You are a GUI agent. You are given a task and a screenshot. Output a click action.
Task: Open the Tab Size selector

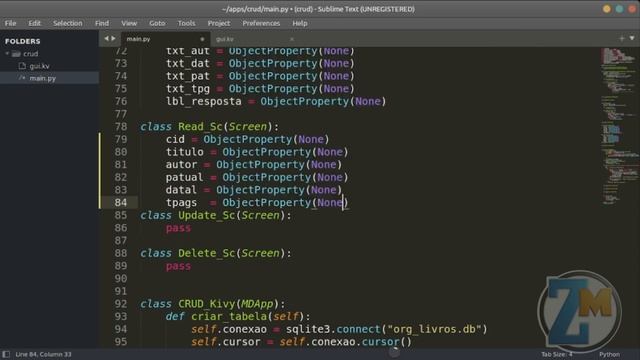click(557, 354)
